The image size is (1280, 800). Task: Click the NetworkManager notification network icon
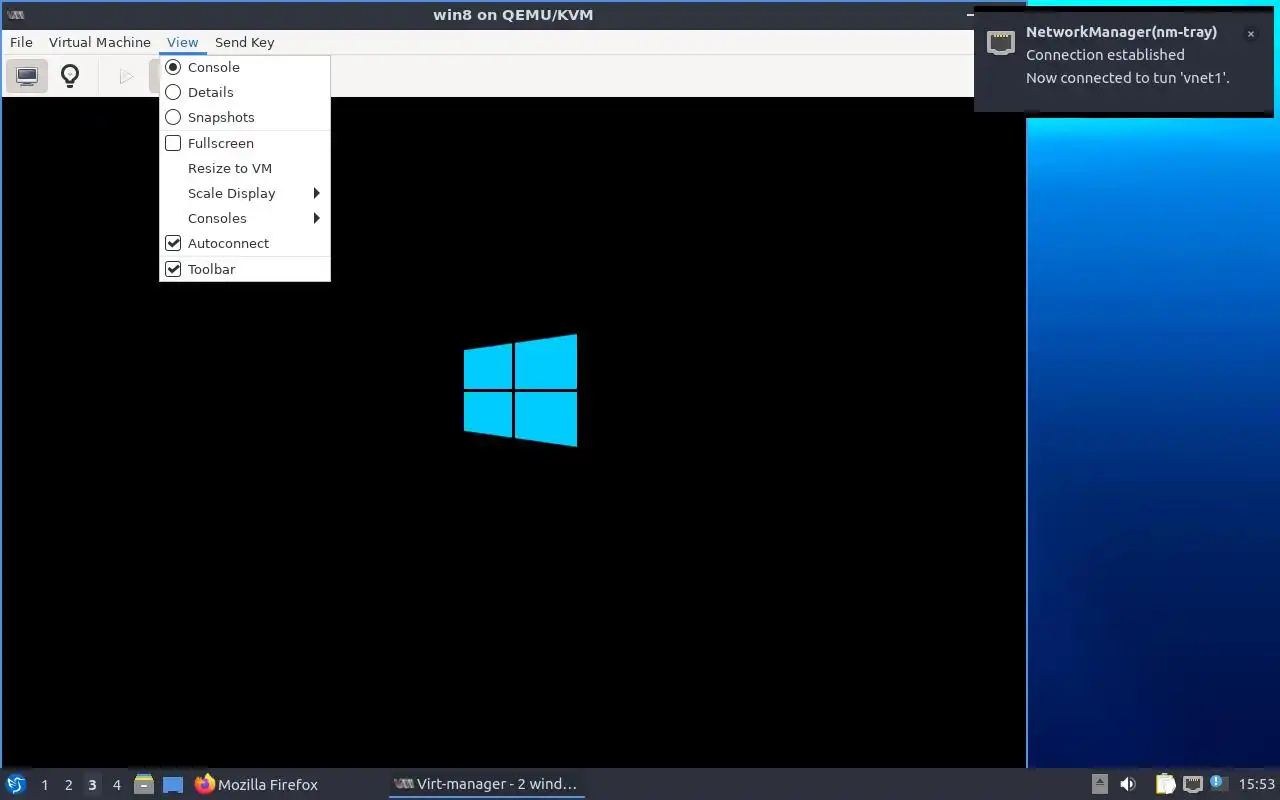[x=1001, y=43]
